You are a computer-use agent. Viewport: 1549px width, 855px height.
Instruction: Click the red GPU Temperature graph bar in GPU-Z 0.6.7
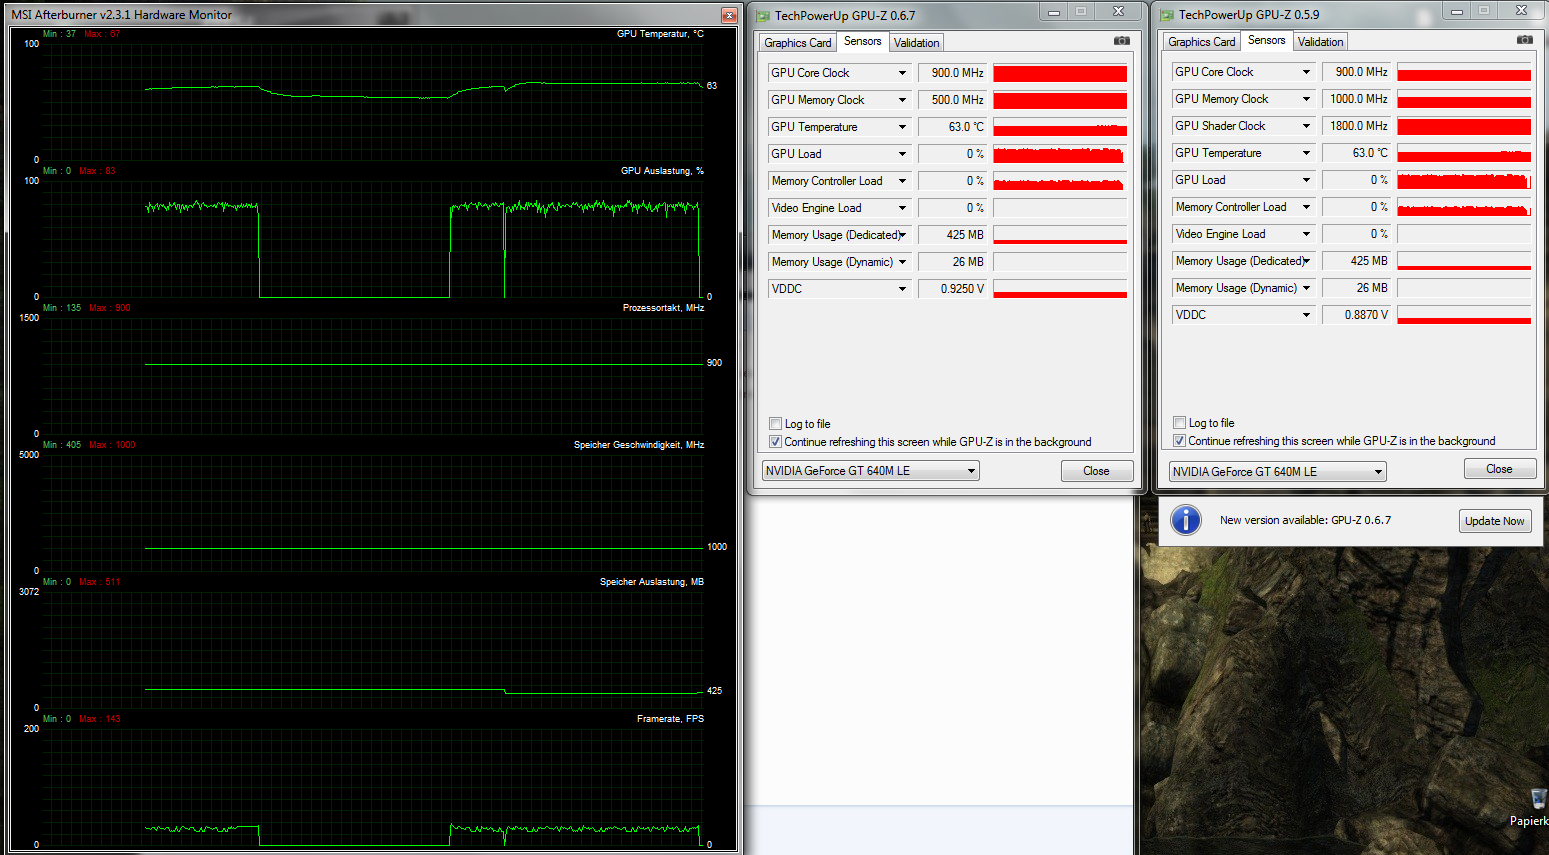(x=1060, y=128)
